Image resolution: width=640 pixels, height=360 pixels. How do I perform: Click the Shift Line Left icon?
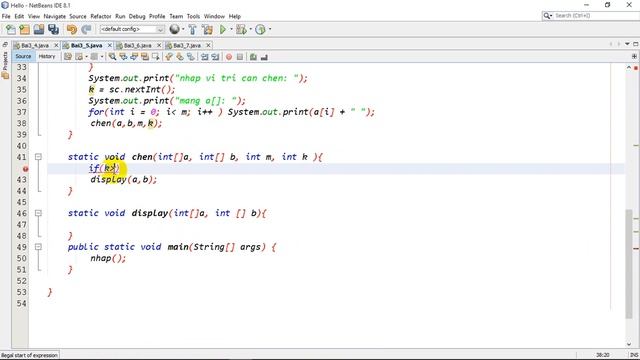[204, 57]
